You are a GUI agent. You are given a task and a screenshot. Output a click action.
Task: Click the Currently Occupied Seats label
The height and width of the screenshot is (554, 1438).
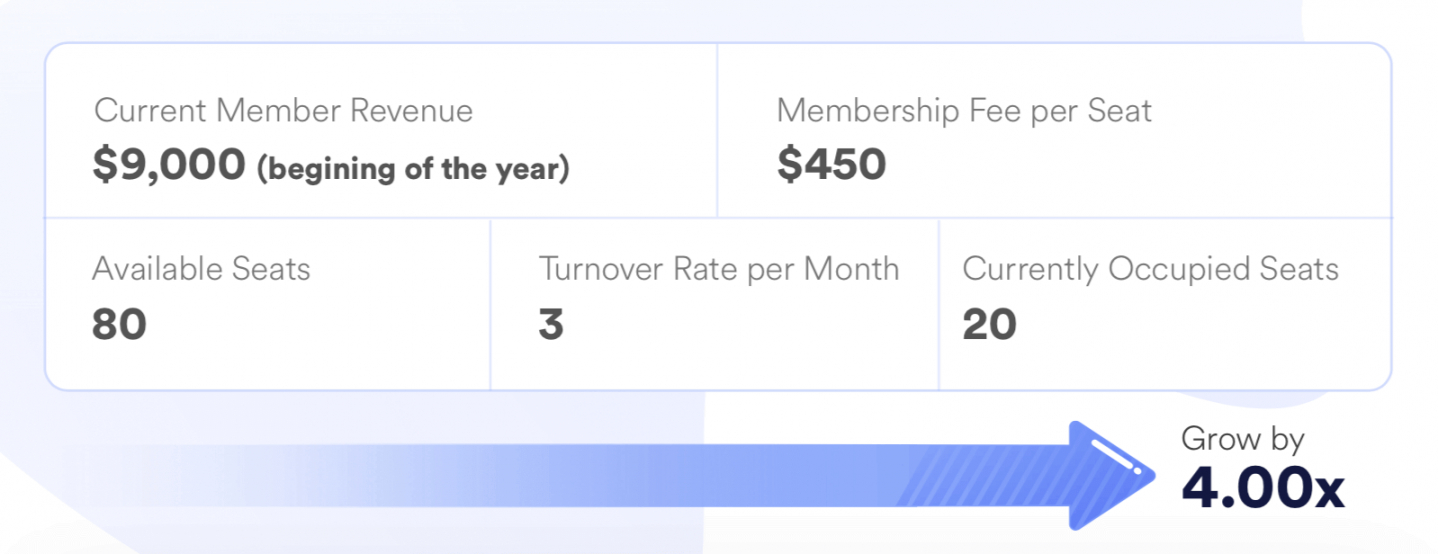1150,269
